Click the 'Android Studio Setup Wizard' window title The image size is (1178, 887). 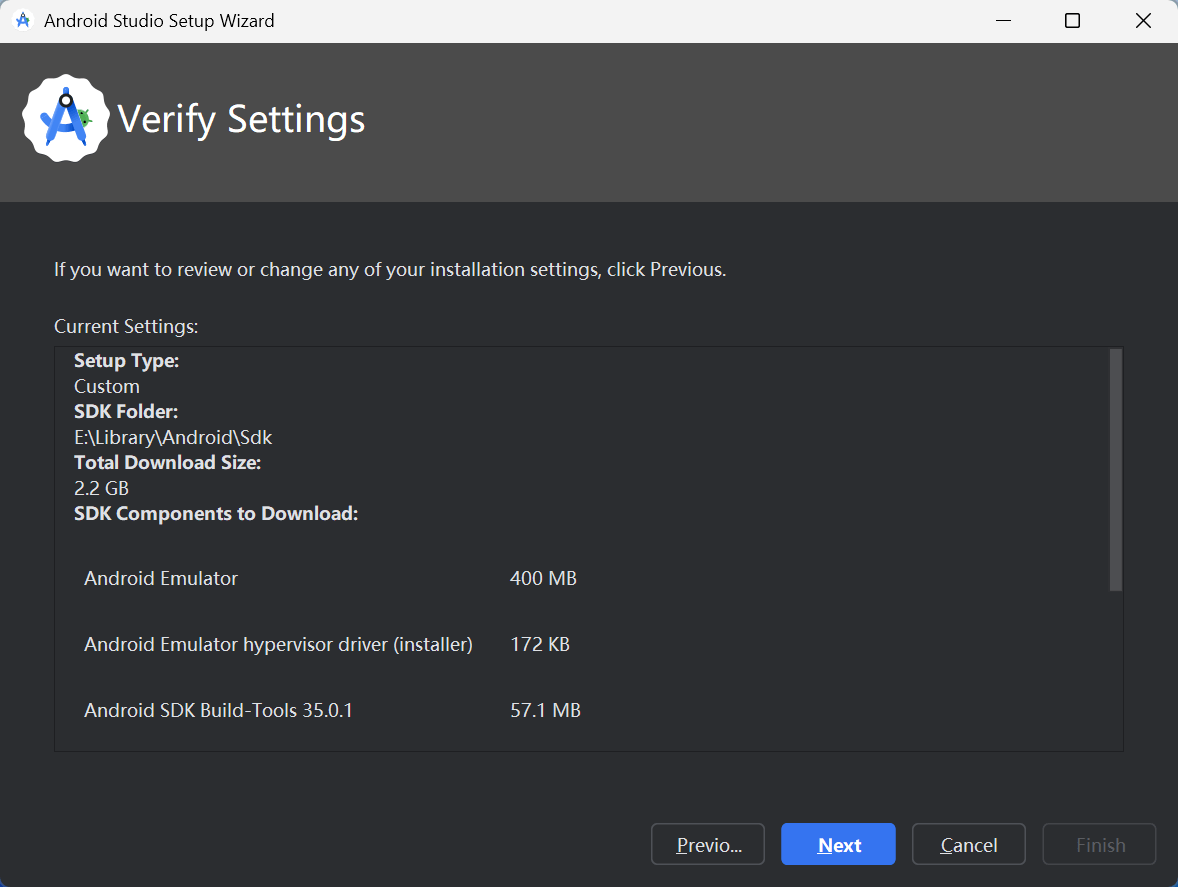coord(159,21)
